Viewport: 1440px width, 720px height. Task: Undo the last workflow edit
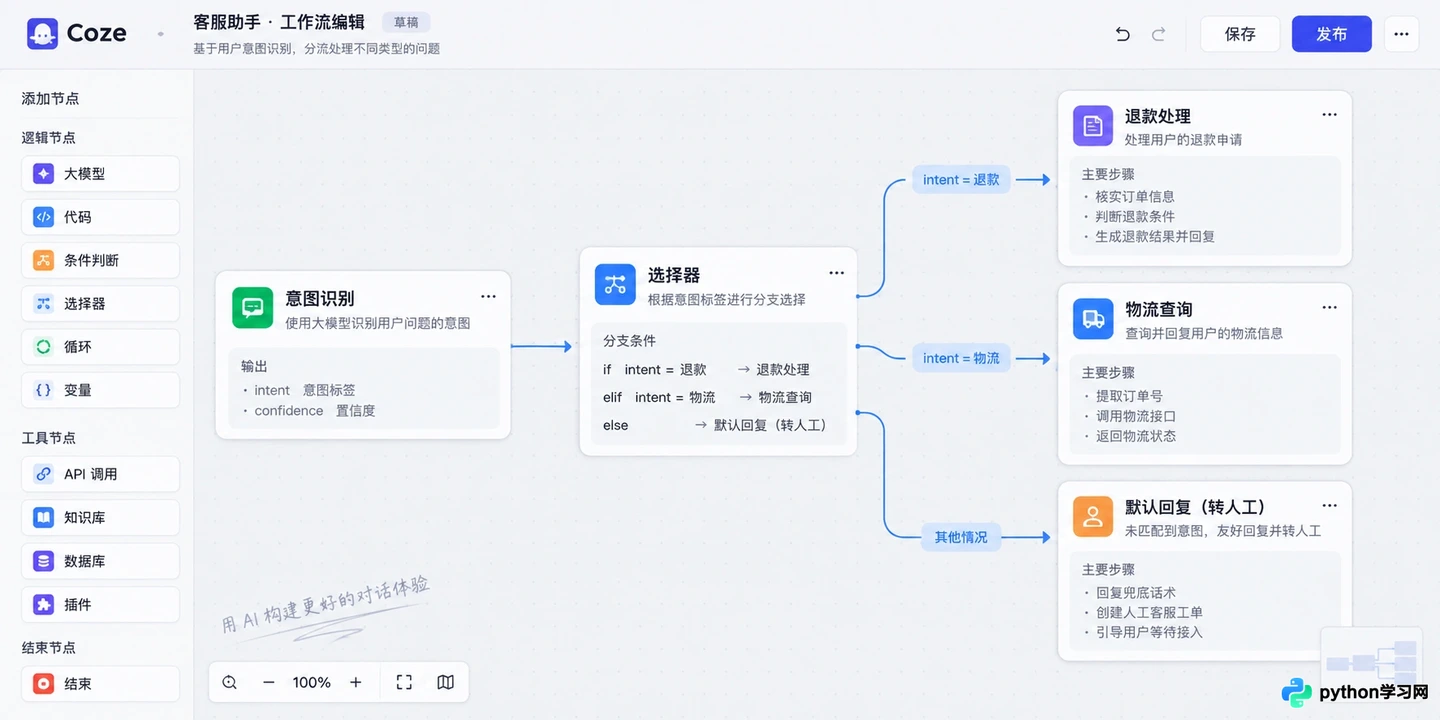[x=1122, y=34]
